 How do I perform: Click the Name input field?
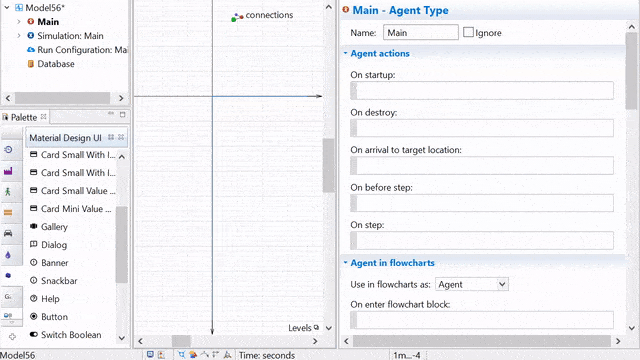coord(420,32)
